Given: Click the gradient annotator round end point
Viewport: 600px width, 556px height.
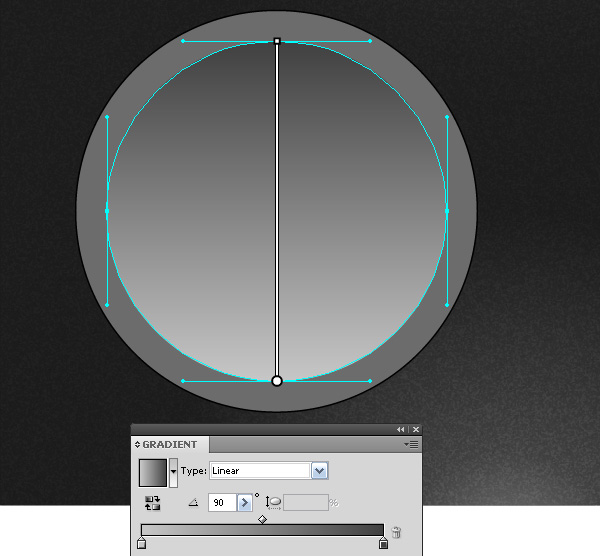Looking at the screenshot, I should point(277,381).
